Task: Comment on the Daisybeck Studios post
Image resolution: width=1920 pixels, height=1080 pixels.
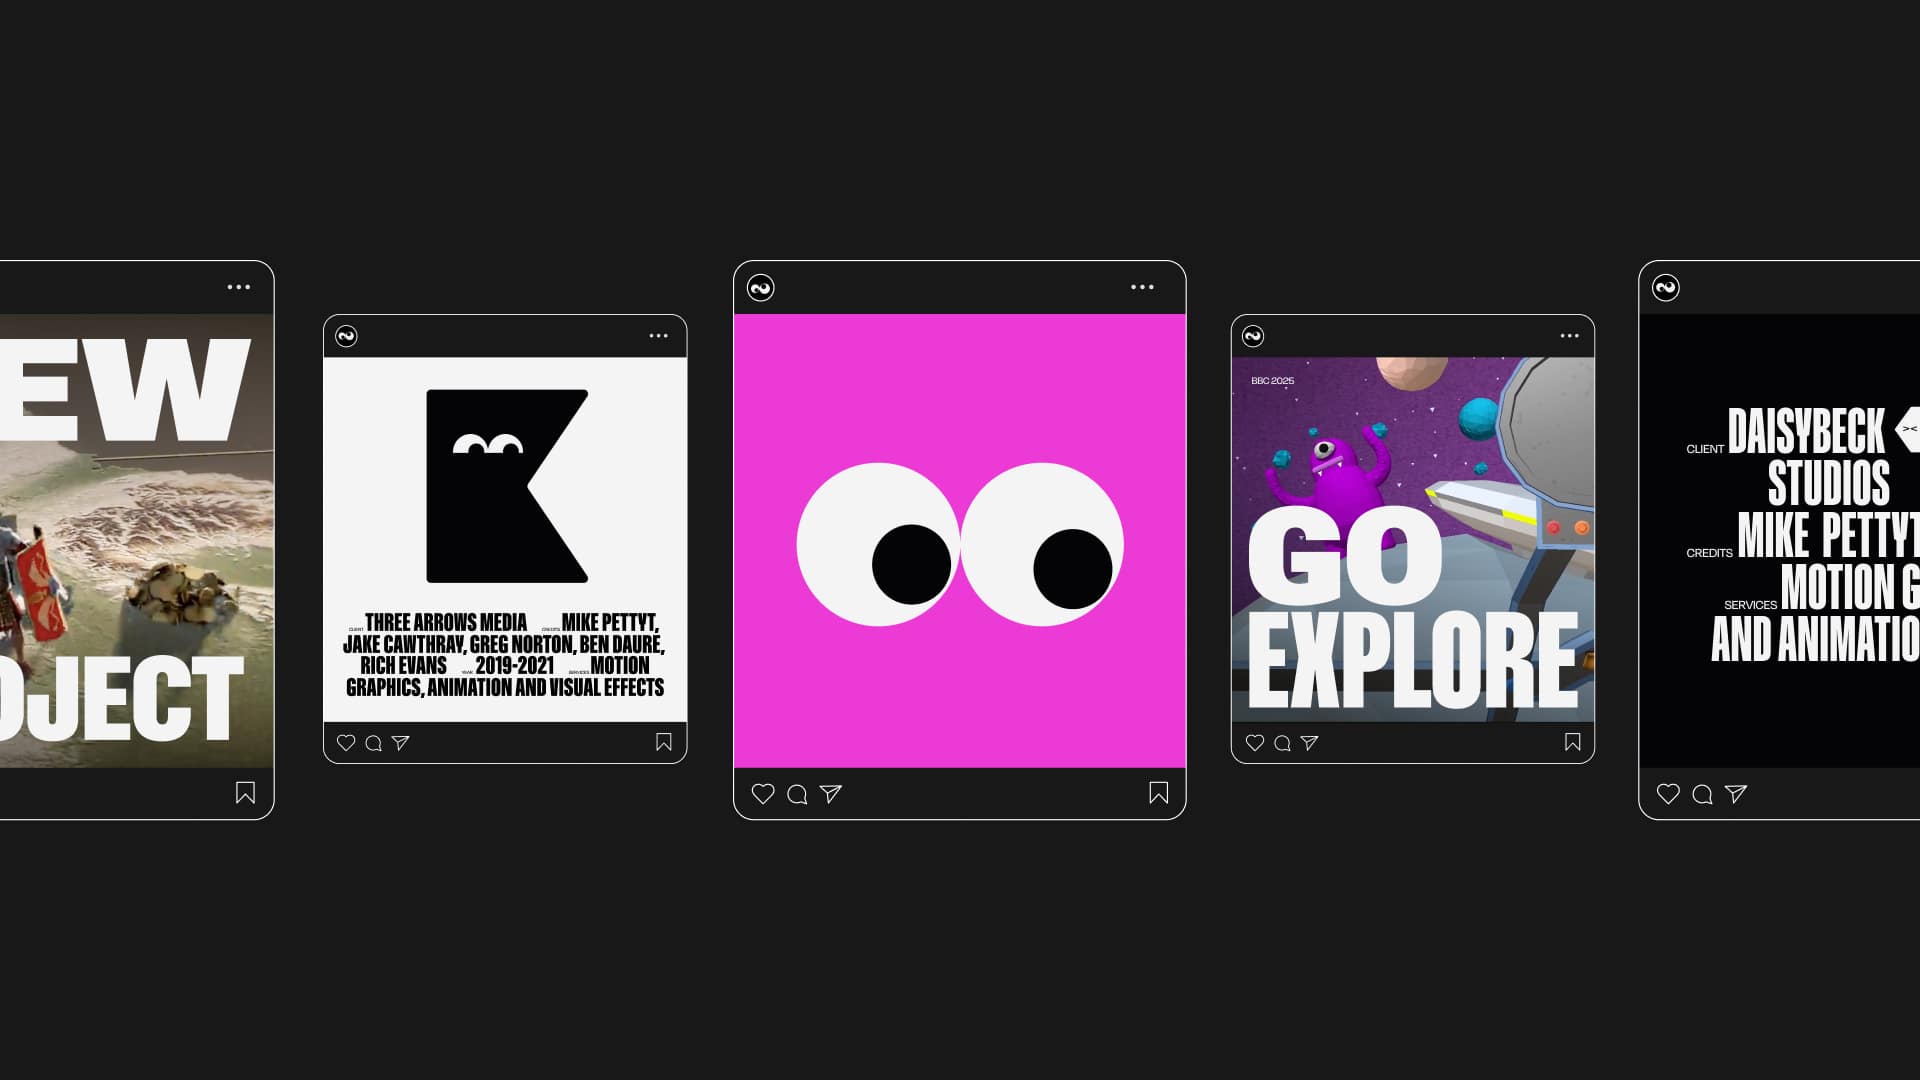Action: 1702,794
